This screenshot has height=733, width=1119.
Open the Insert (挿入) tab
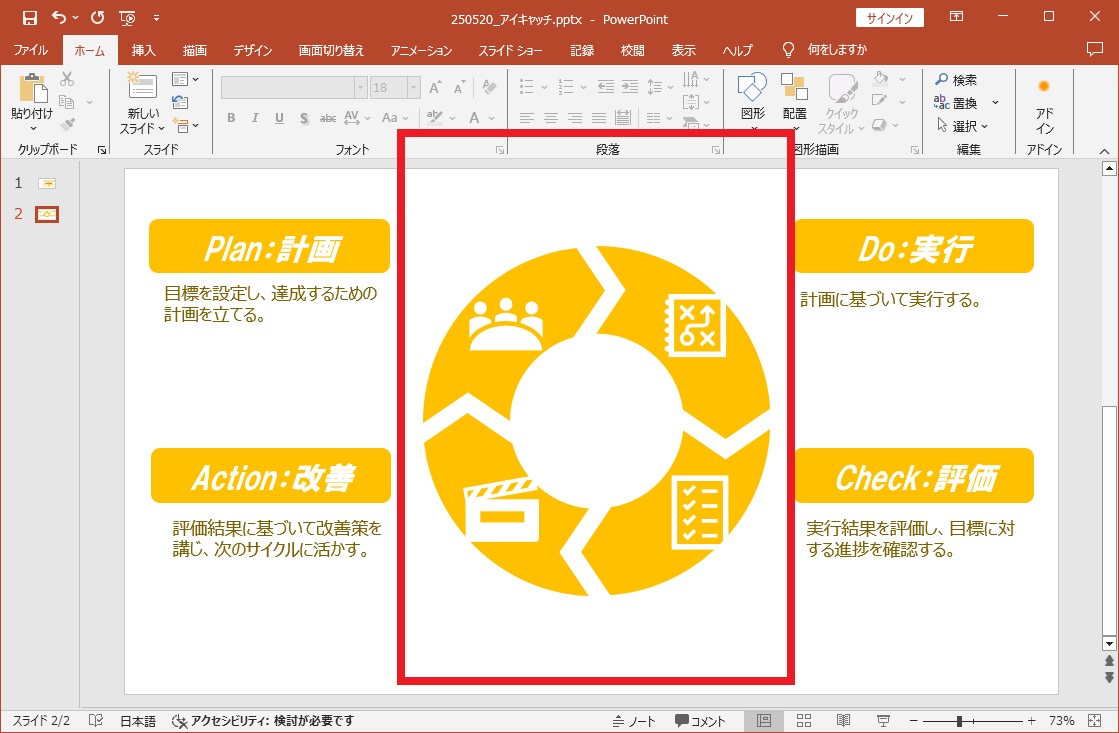point(143,50)
